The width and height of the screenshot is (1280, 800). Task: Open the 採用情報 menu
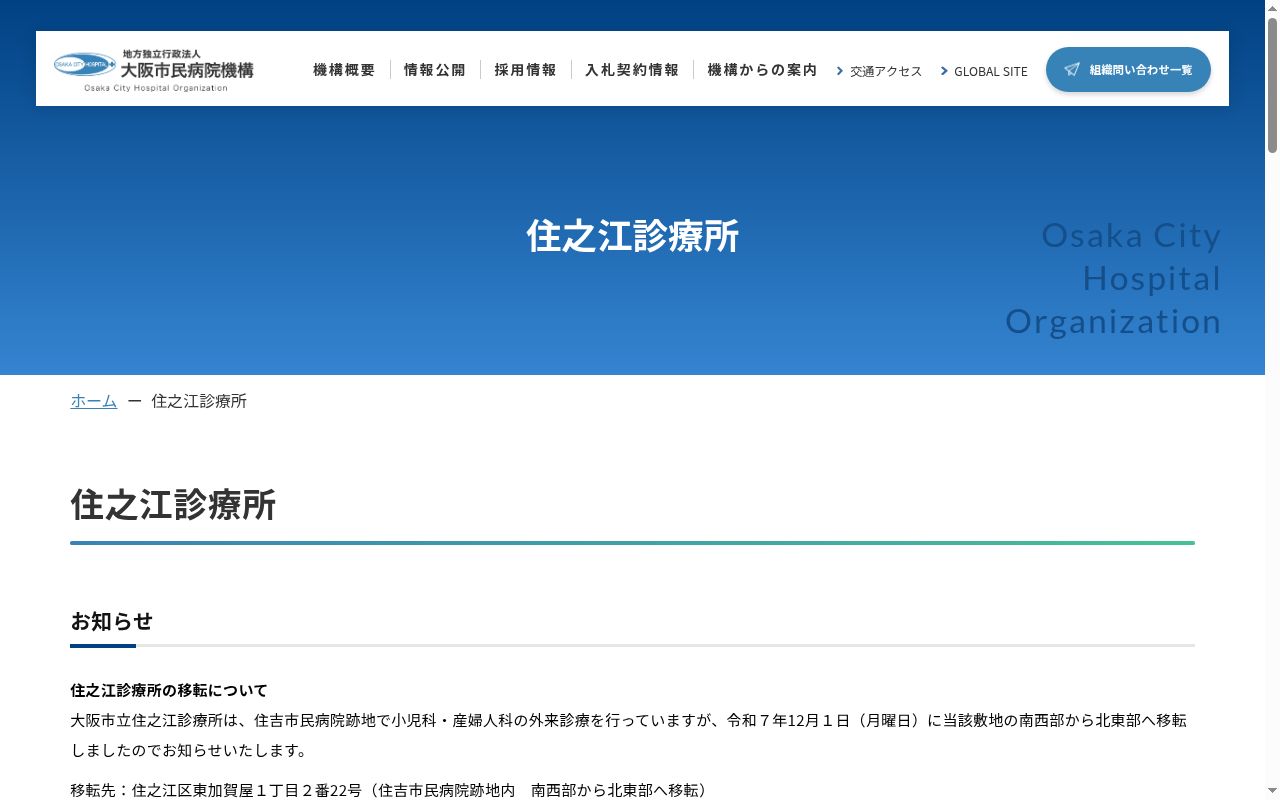coord(526,70)
